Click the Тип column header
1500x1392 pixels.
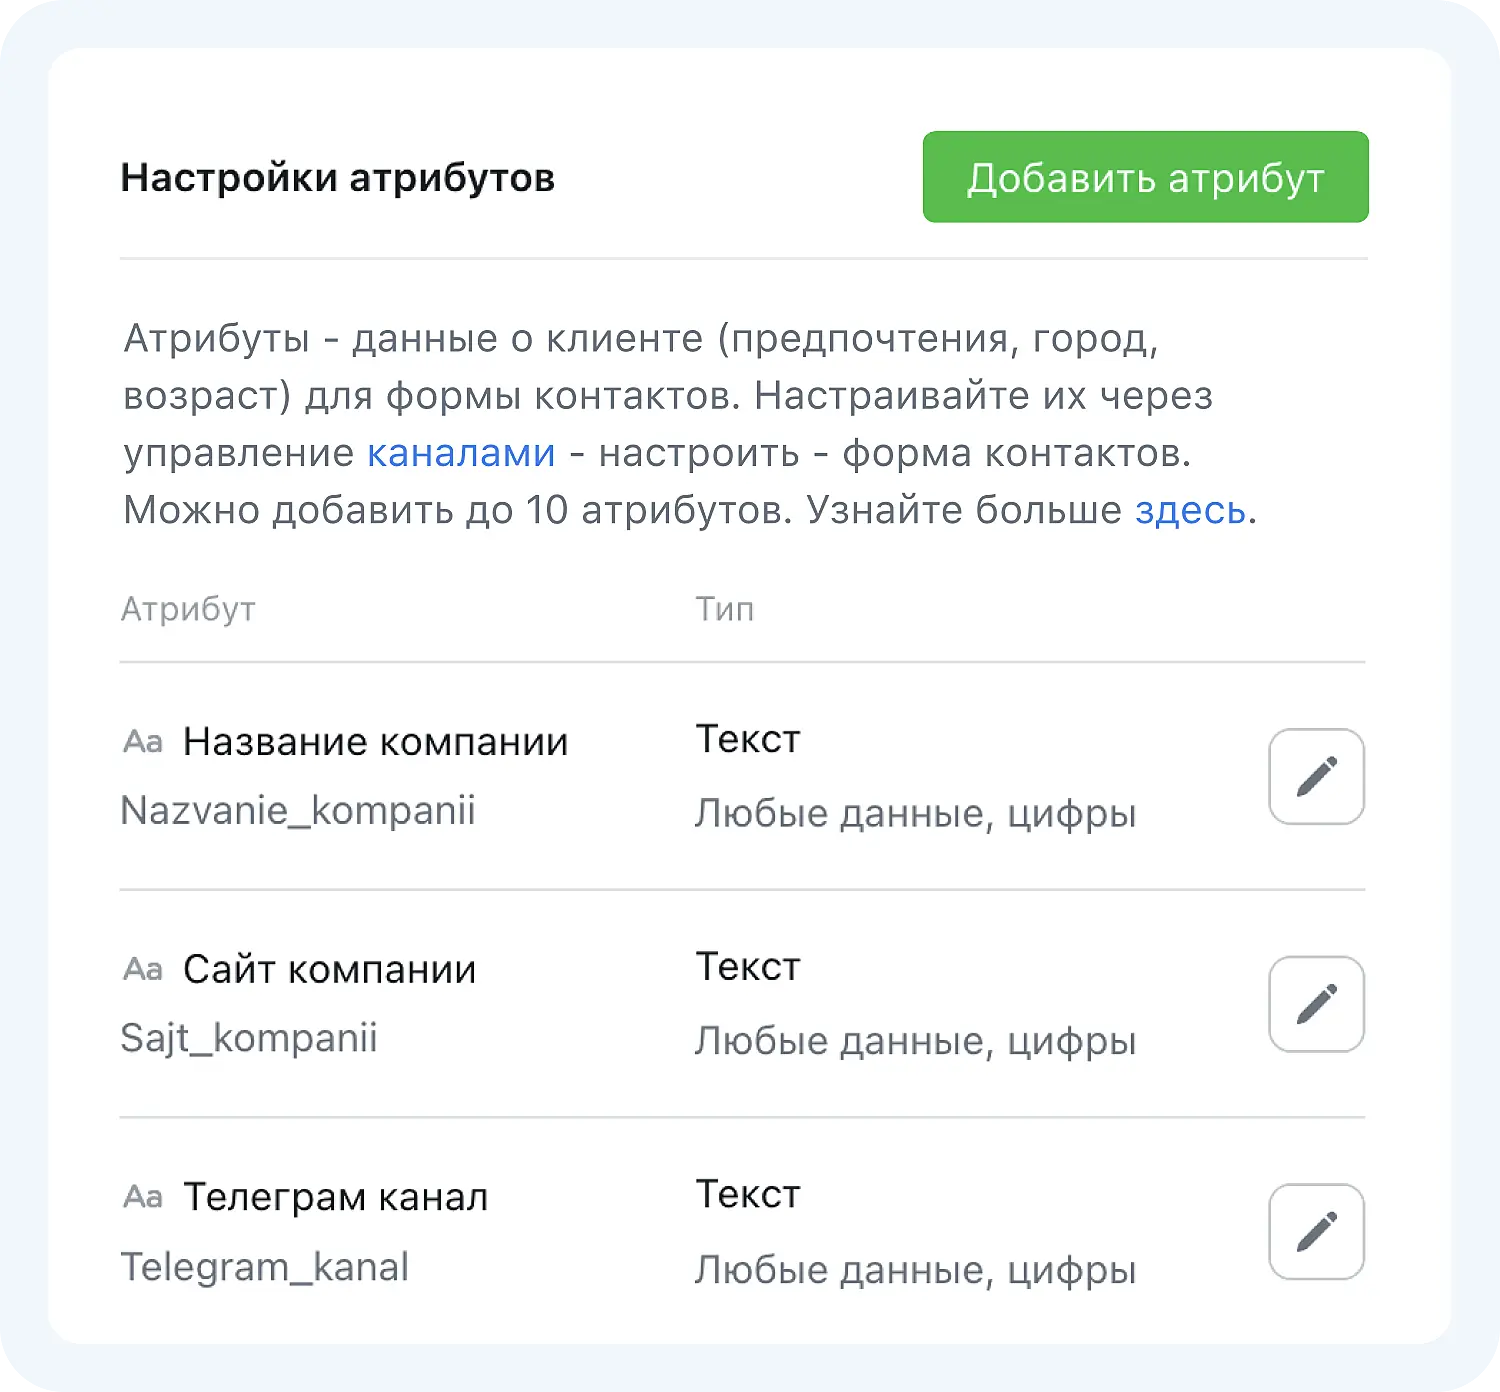724,609
